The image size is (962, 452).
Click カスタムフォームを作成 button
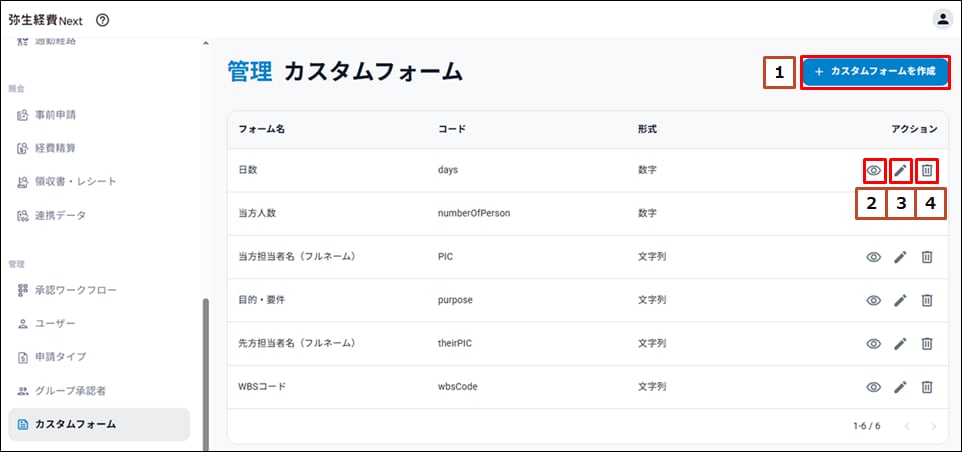point(875,72)
